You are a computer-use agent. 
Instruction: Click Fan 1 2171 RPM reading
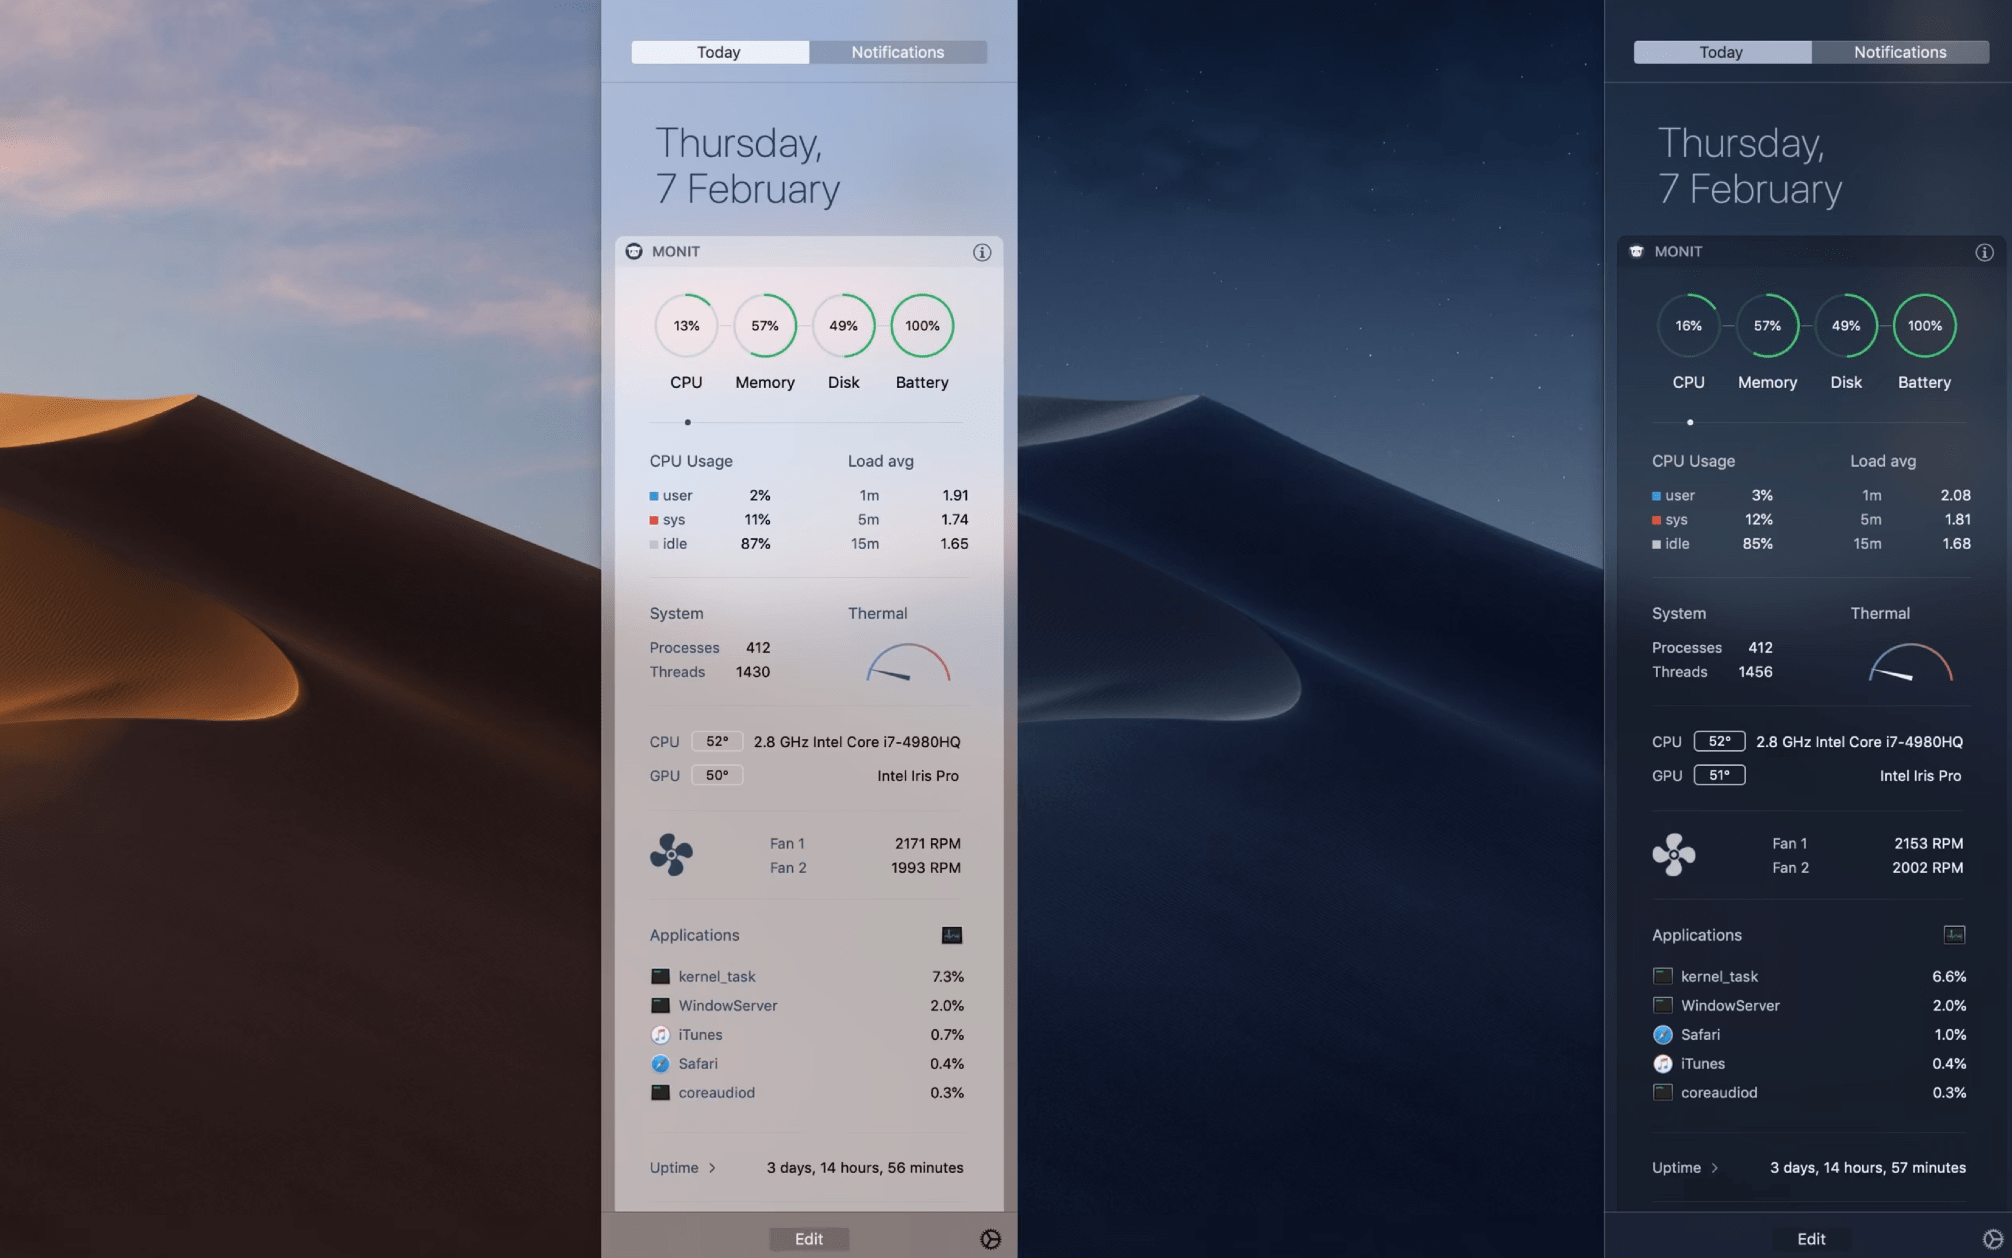coord(927,843)
